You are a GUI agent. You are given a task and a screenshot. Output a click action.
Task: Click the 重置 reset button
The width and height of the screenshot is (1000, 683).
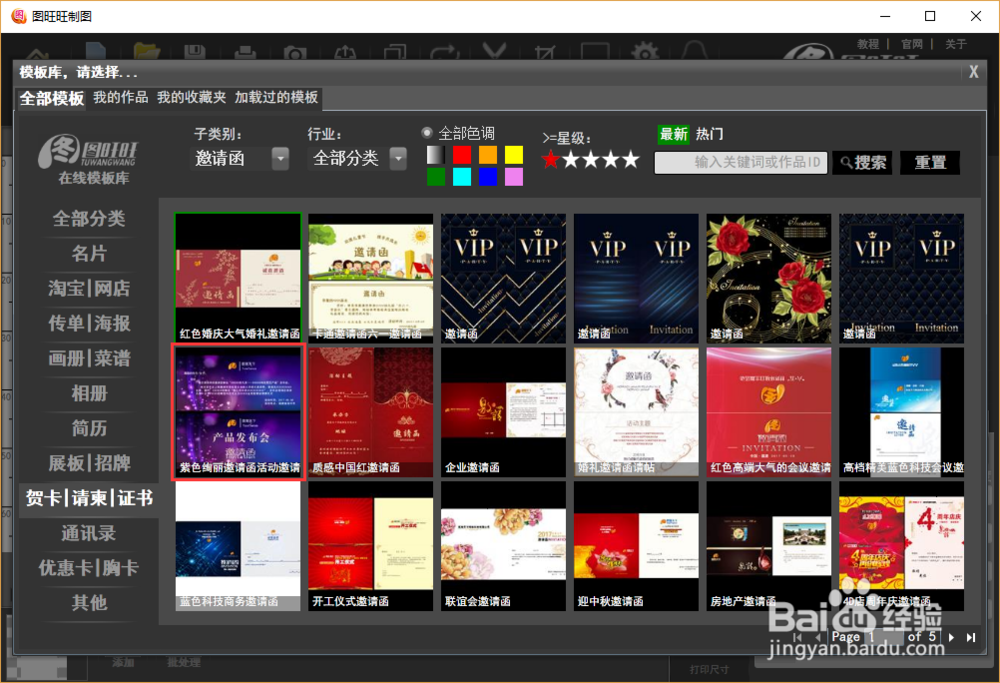tap(929, 162)
